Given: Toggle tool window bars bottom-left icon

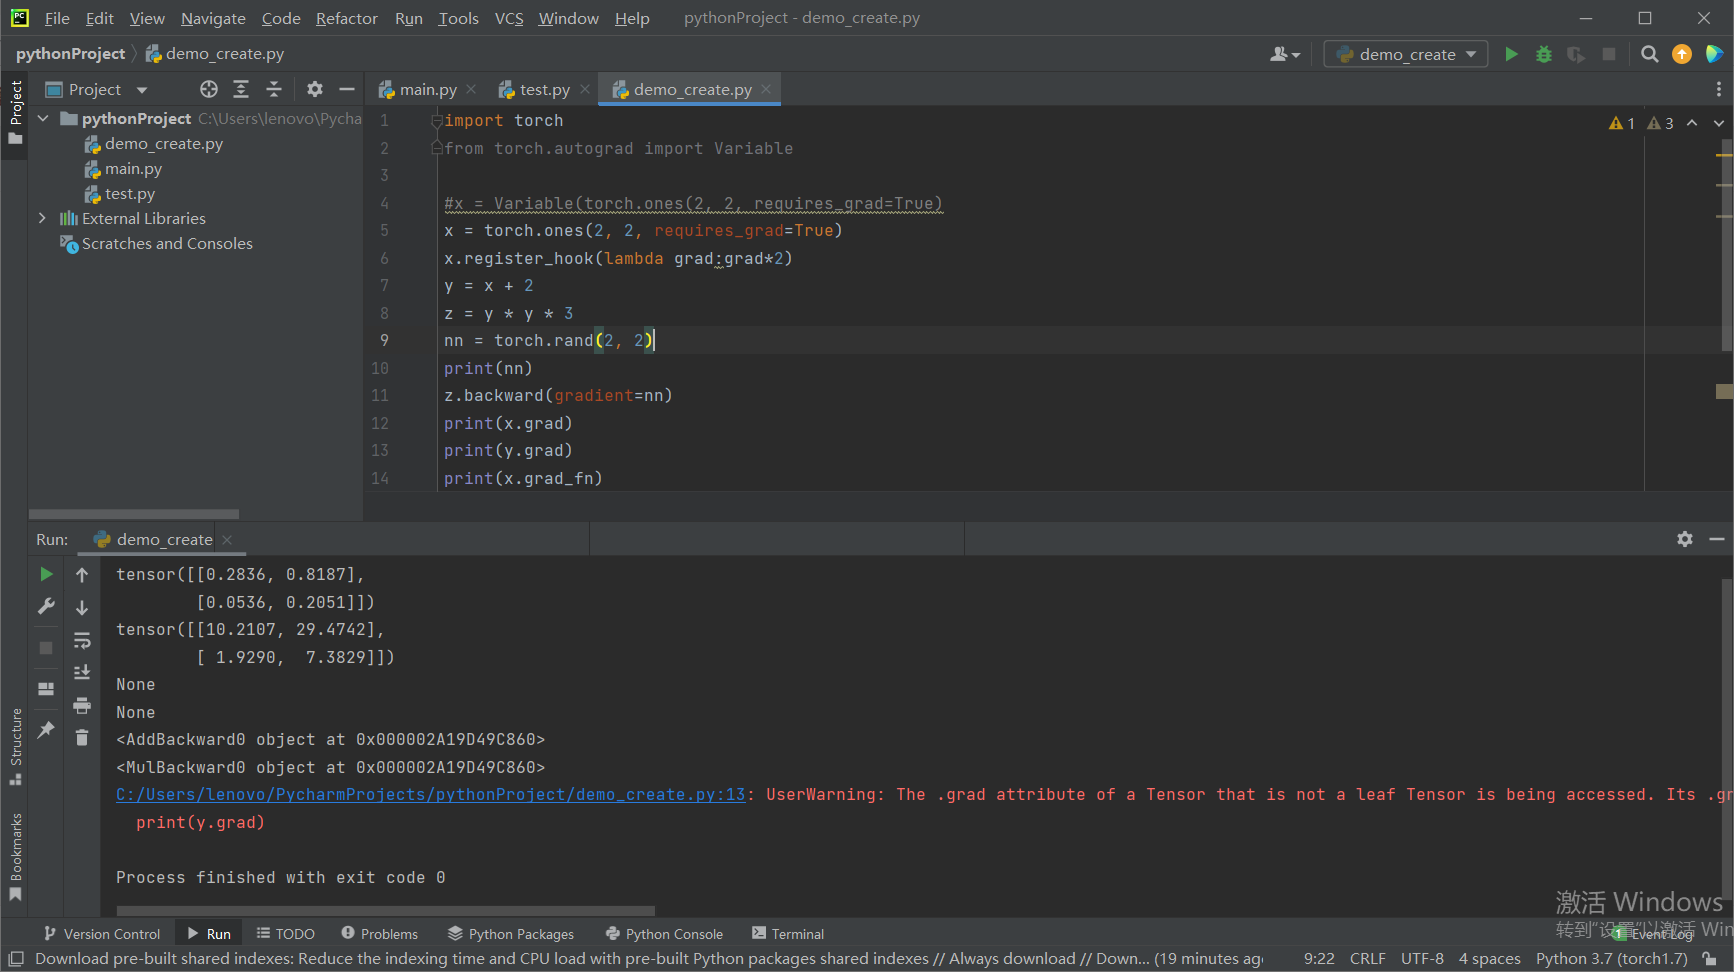Looking at the screenshot, I should (15, 959).
